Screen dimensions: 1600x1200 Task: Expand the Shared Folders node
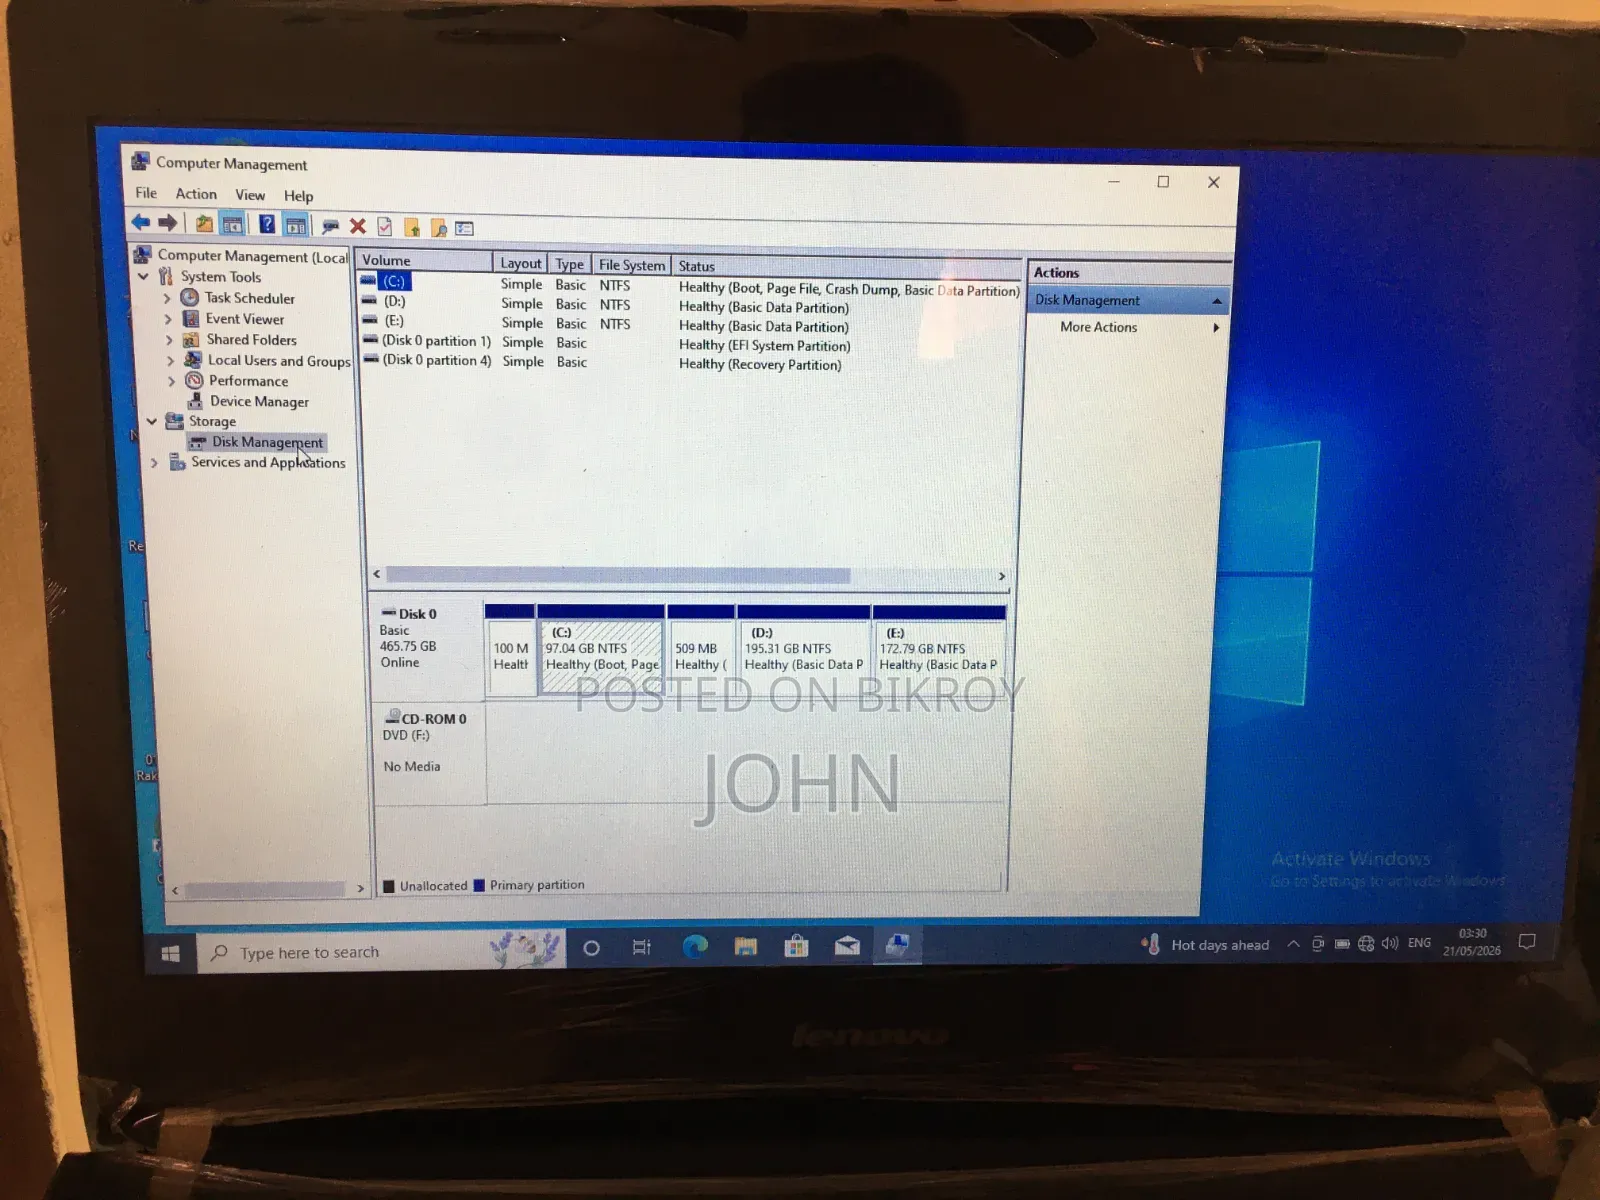tap(169, 340)
